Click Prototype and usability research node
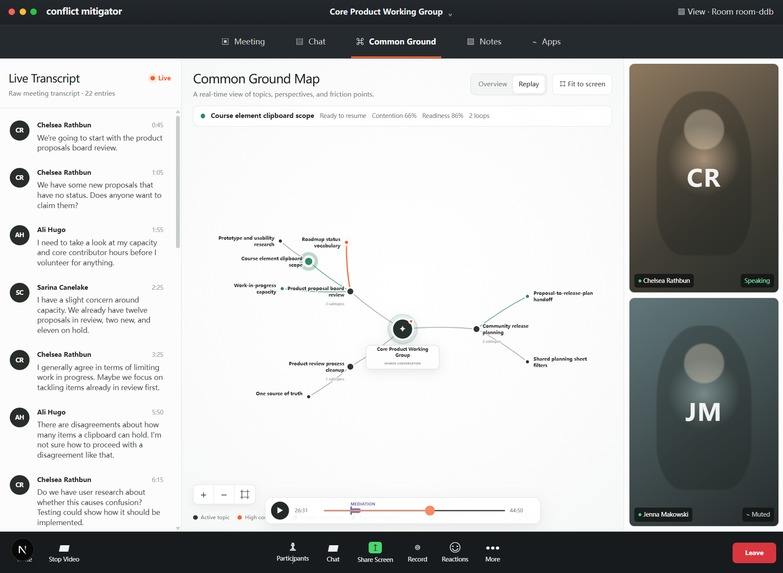This screenshot has height=573, width=783. coord(280,241)
